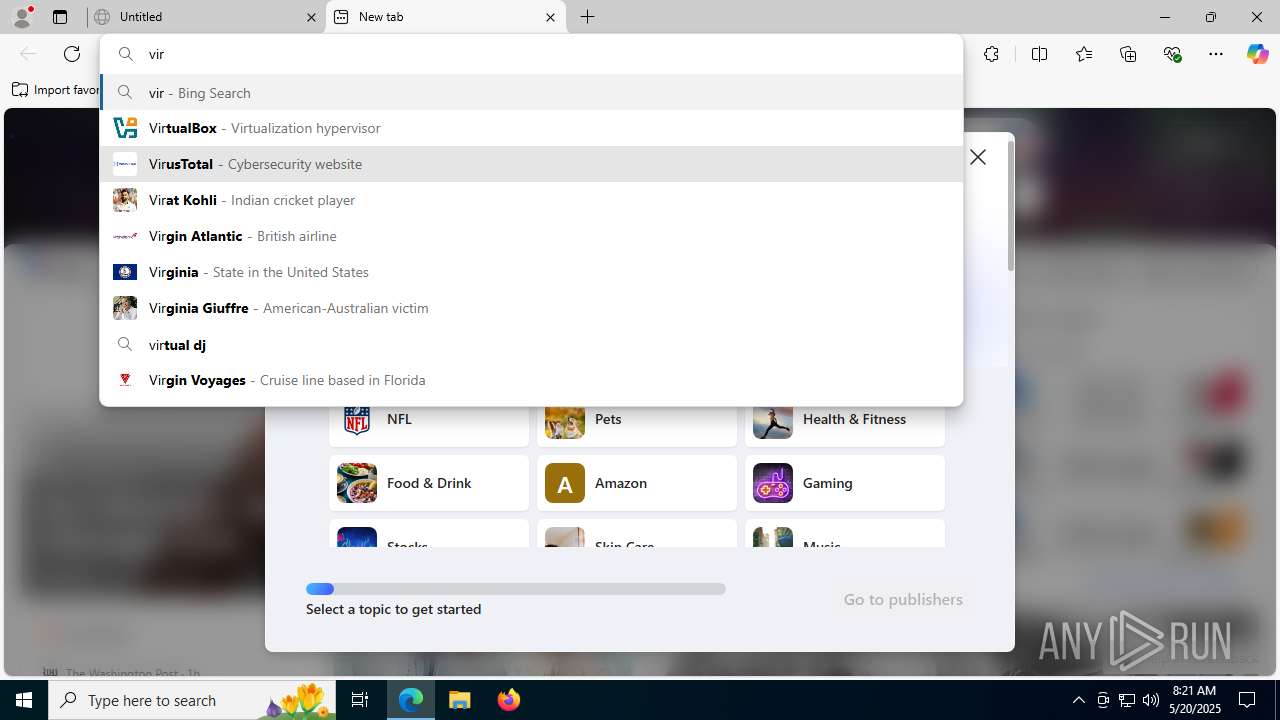Open Settings and more ellipsis menu
This screenshot has height=720, width=1280.
coord(1216,54)
